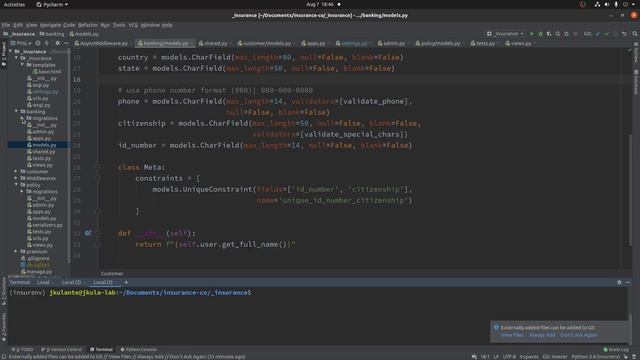Open the Refactor menu
Viewport: 640px width, 360px height.
tap(88, 25)
